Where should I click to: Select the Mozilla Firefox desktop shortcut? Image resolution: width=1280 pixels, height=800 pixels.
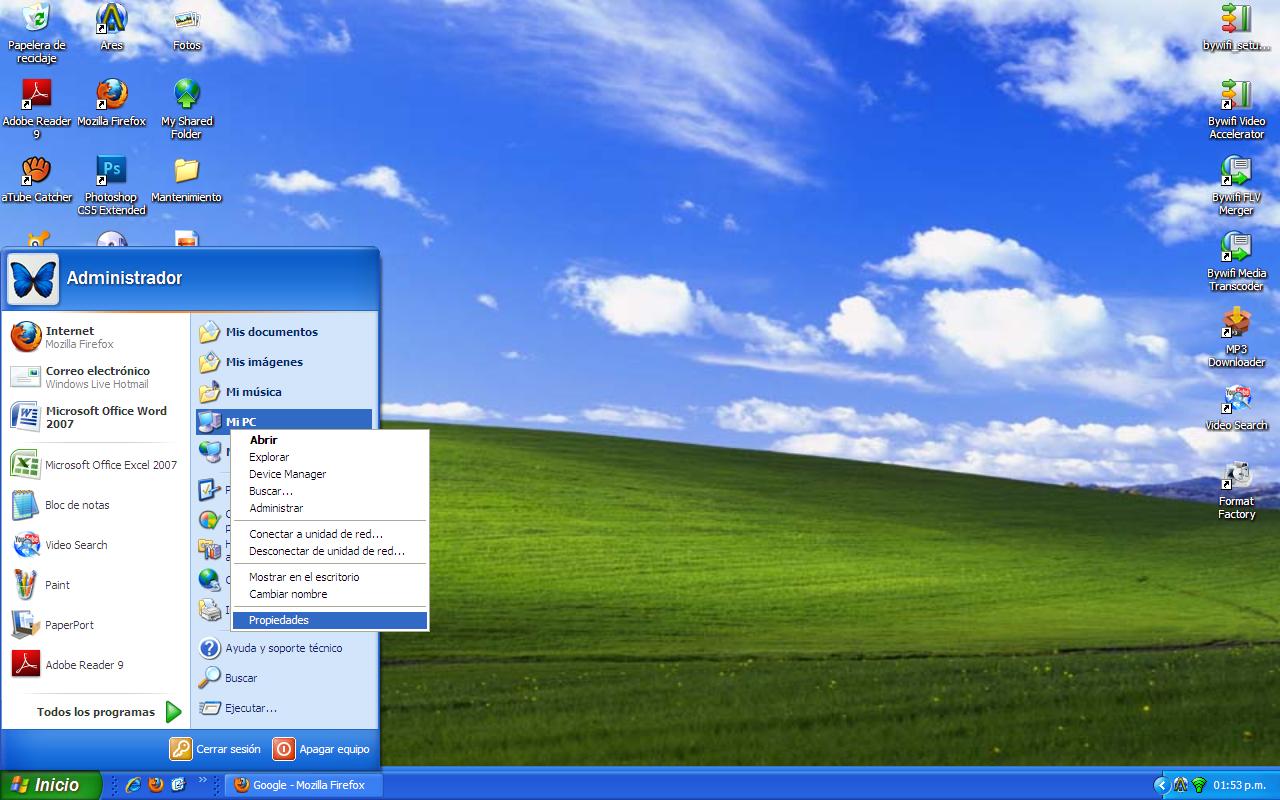pyautogui.click(x=112, y=103)
